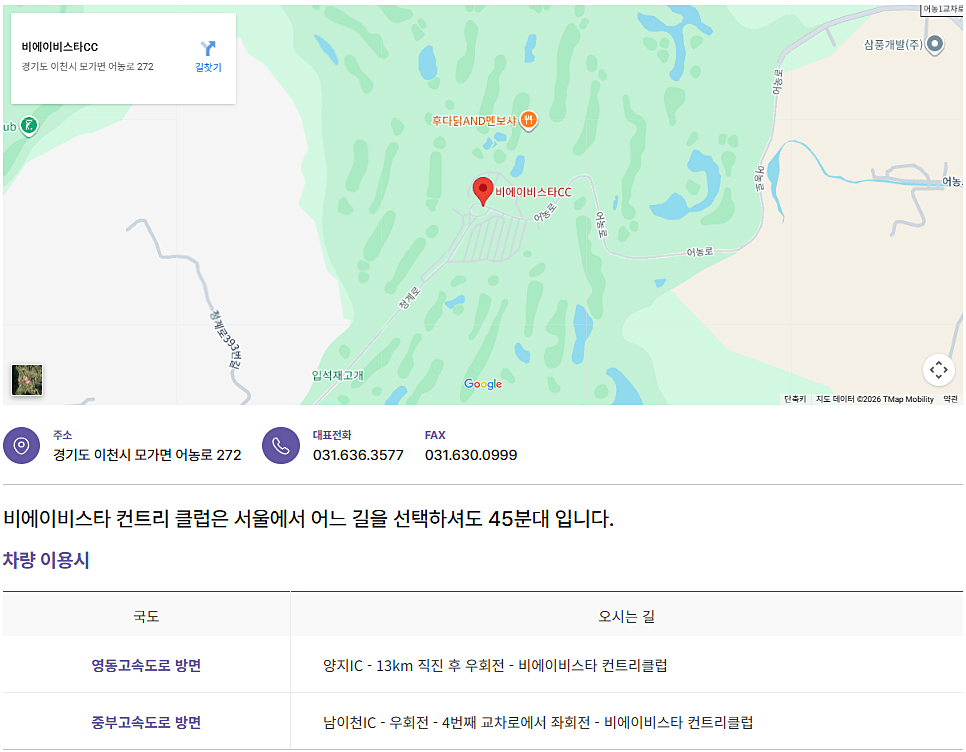Click the red 비에이비스타CC map pin
966x752 pixels.
pos(483,189)
